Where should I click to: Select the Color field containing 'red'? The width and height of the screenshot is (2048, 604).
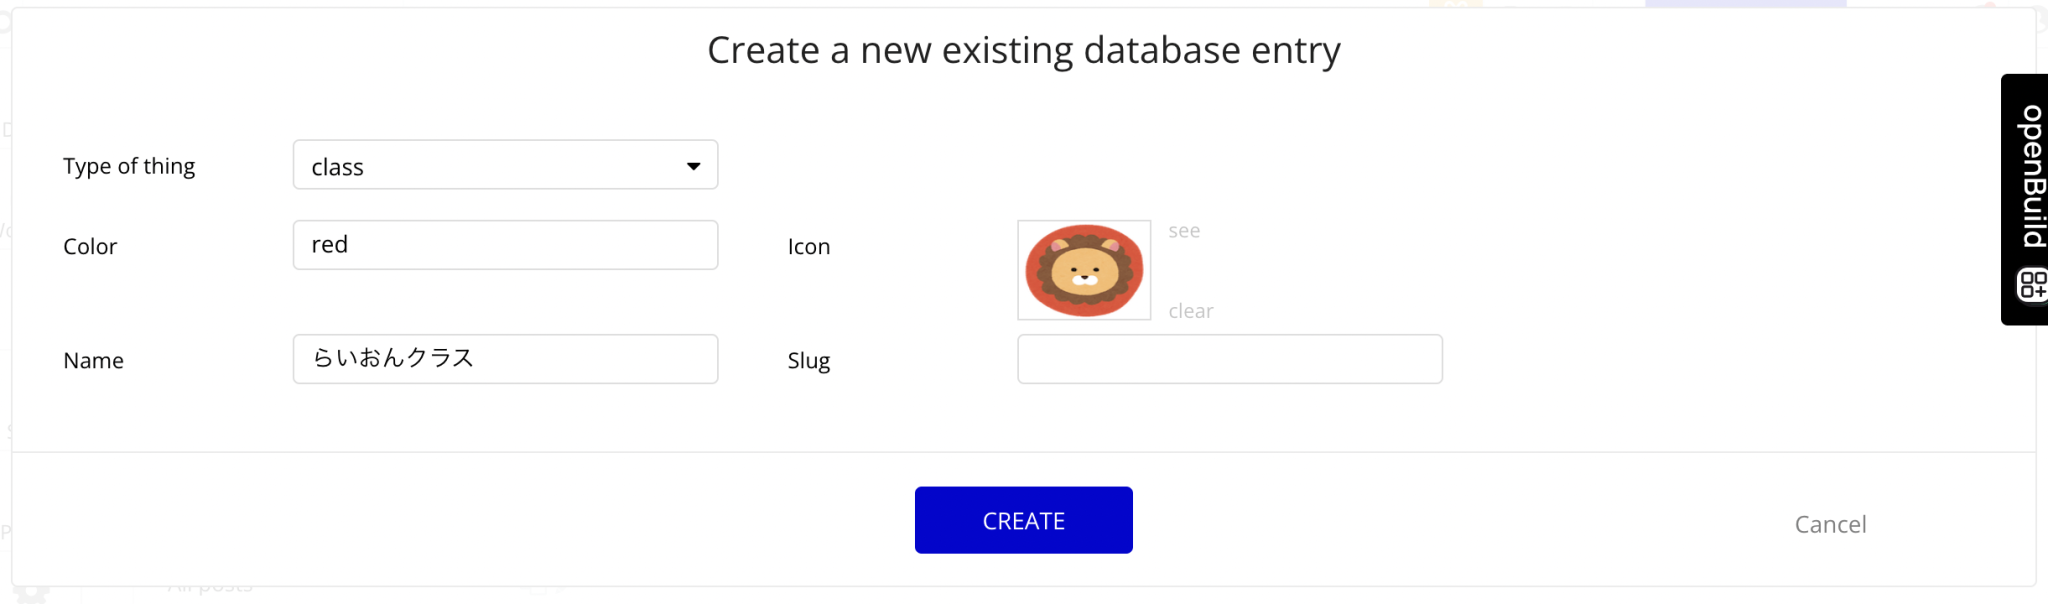pyautogui.click(x=505, y=244)
